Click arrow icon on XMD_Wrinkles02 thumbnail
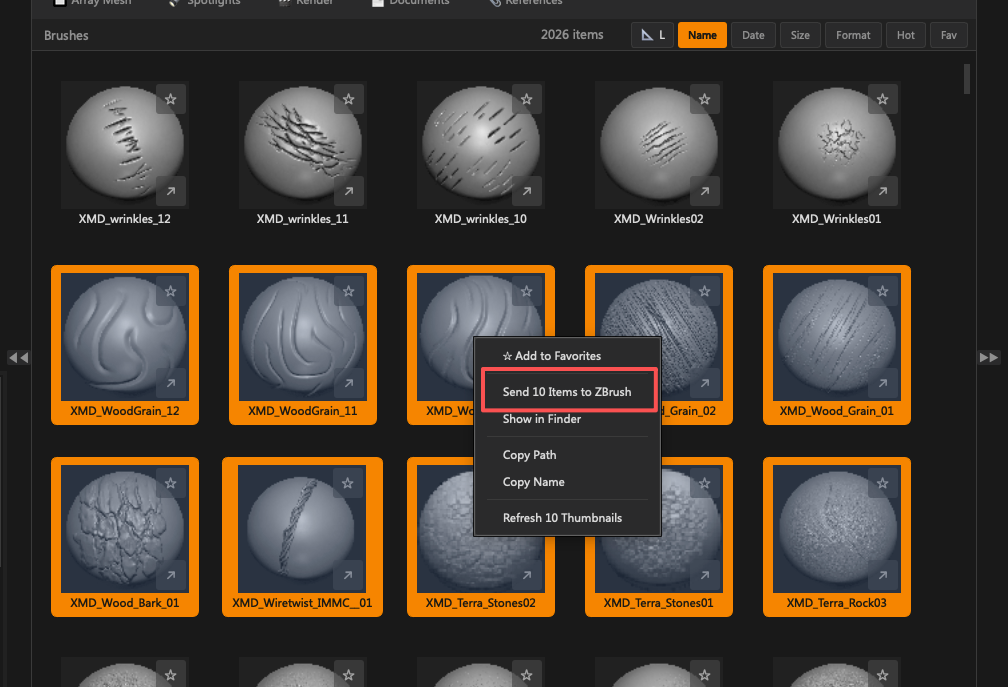The image size is (1008, 687). (705, 191)
